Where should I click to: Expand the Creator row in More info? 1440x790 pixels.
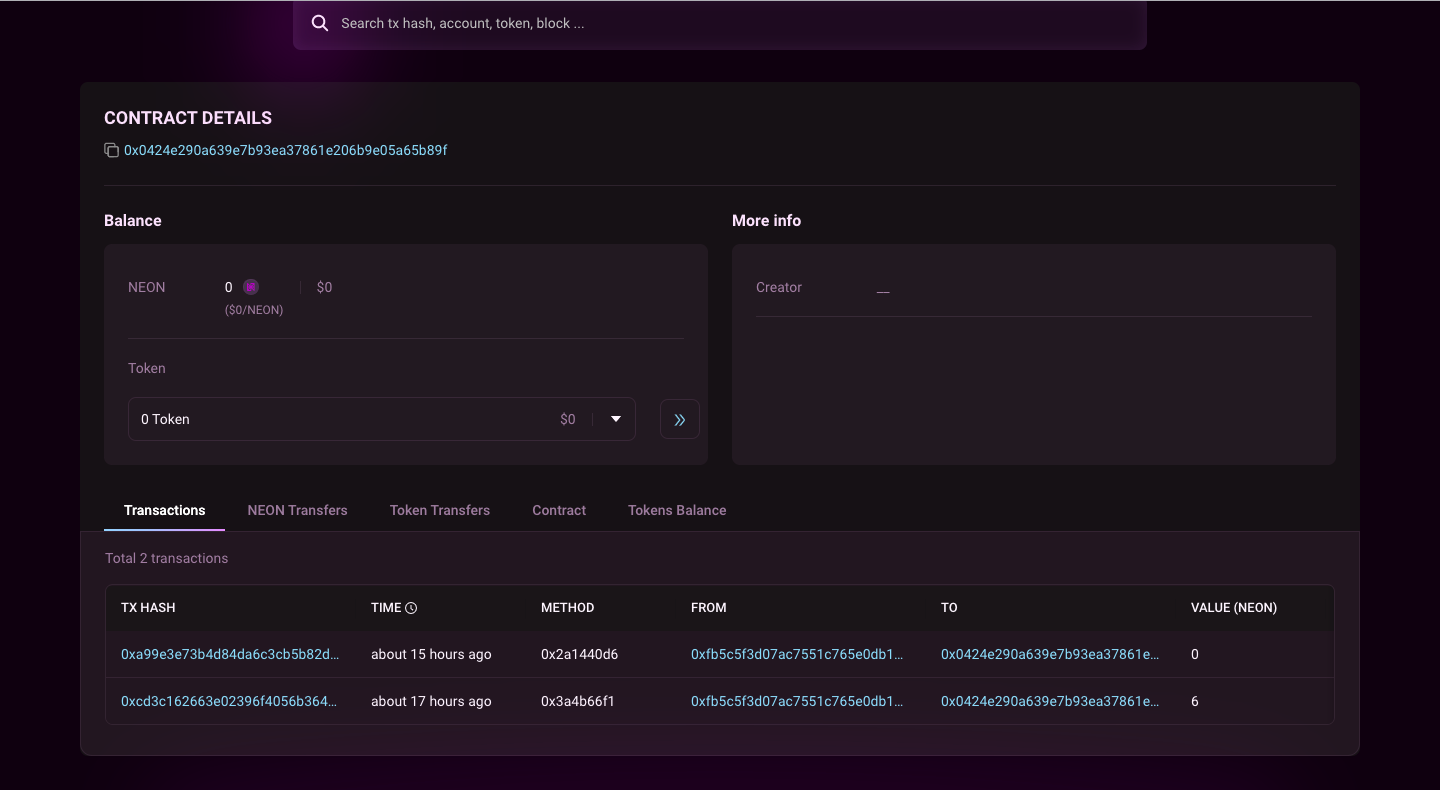tap(881, 287)
